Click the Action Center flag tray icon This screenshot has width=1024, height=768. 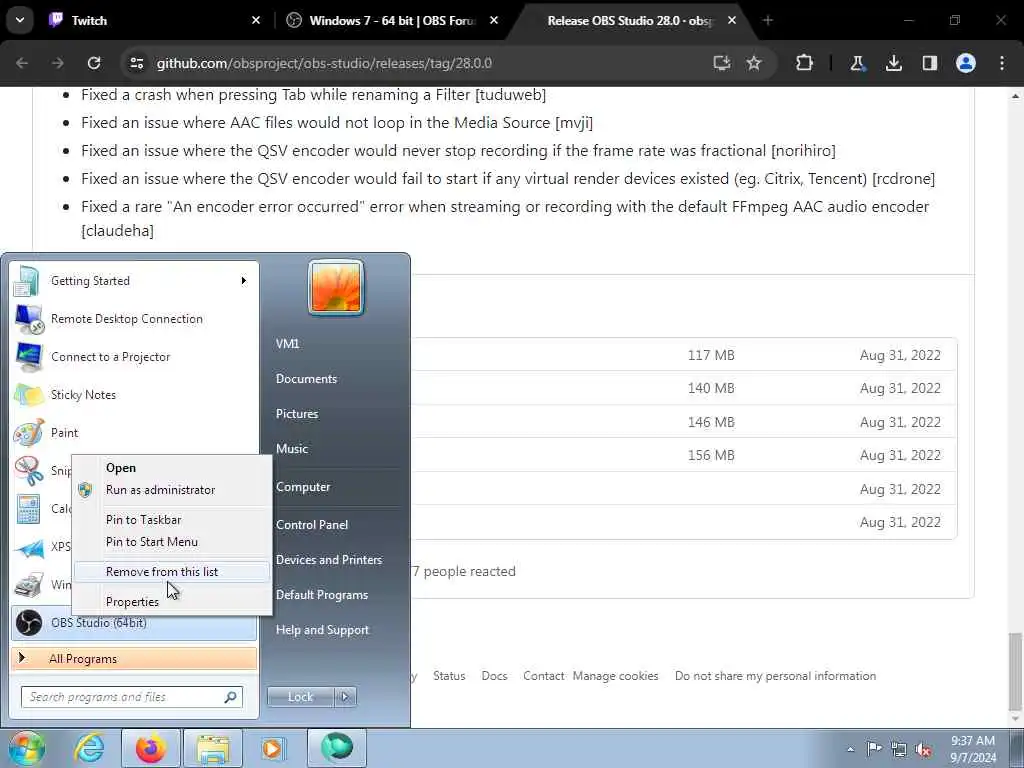(874, 748)
